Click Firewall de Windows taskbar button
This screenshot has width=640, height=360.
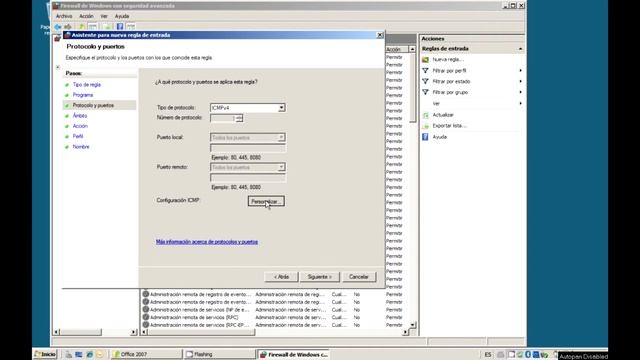[293, 354]
